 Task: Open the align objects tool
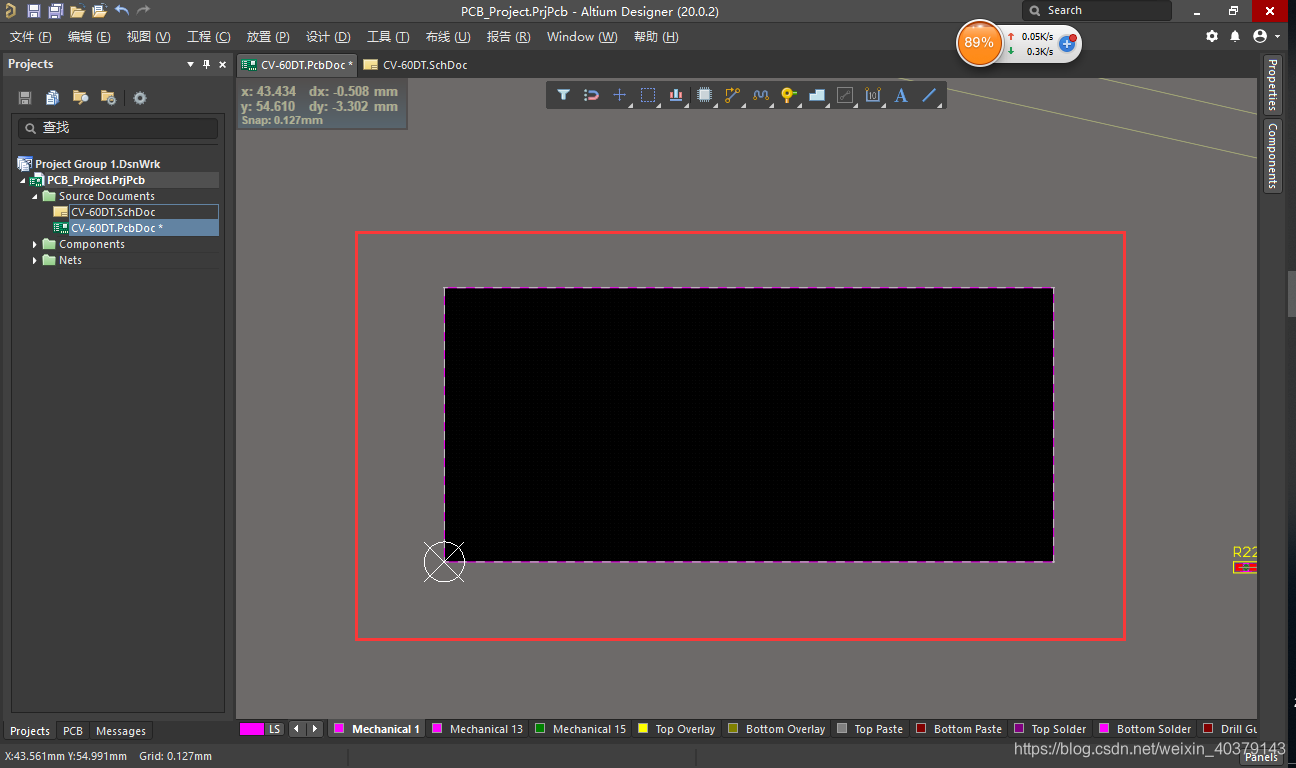pos(676,95)
